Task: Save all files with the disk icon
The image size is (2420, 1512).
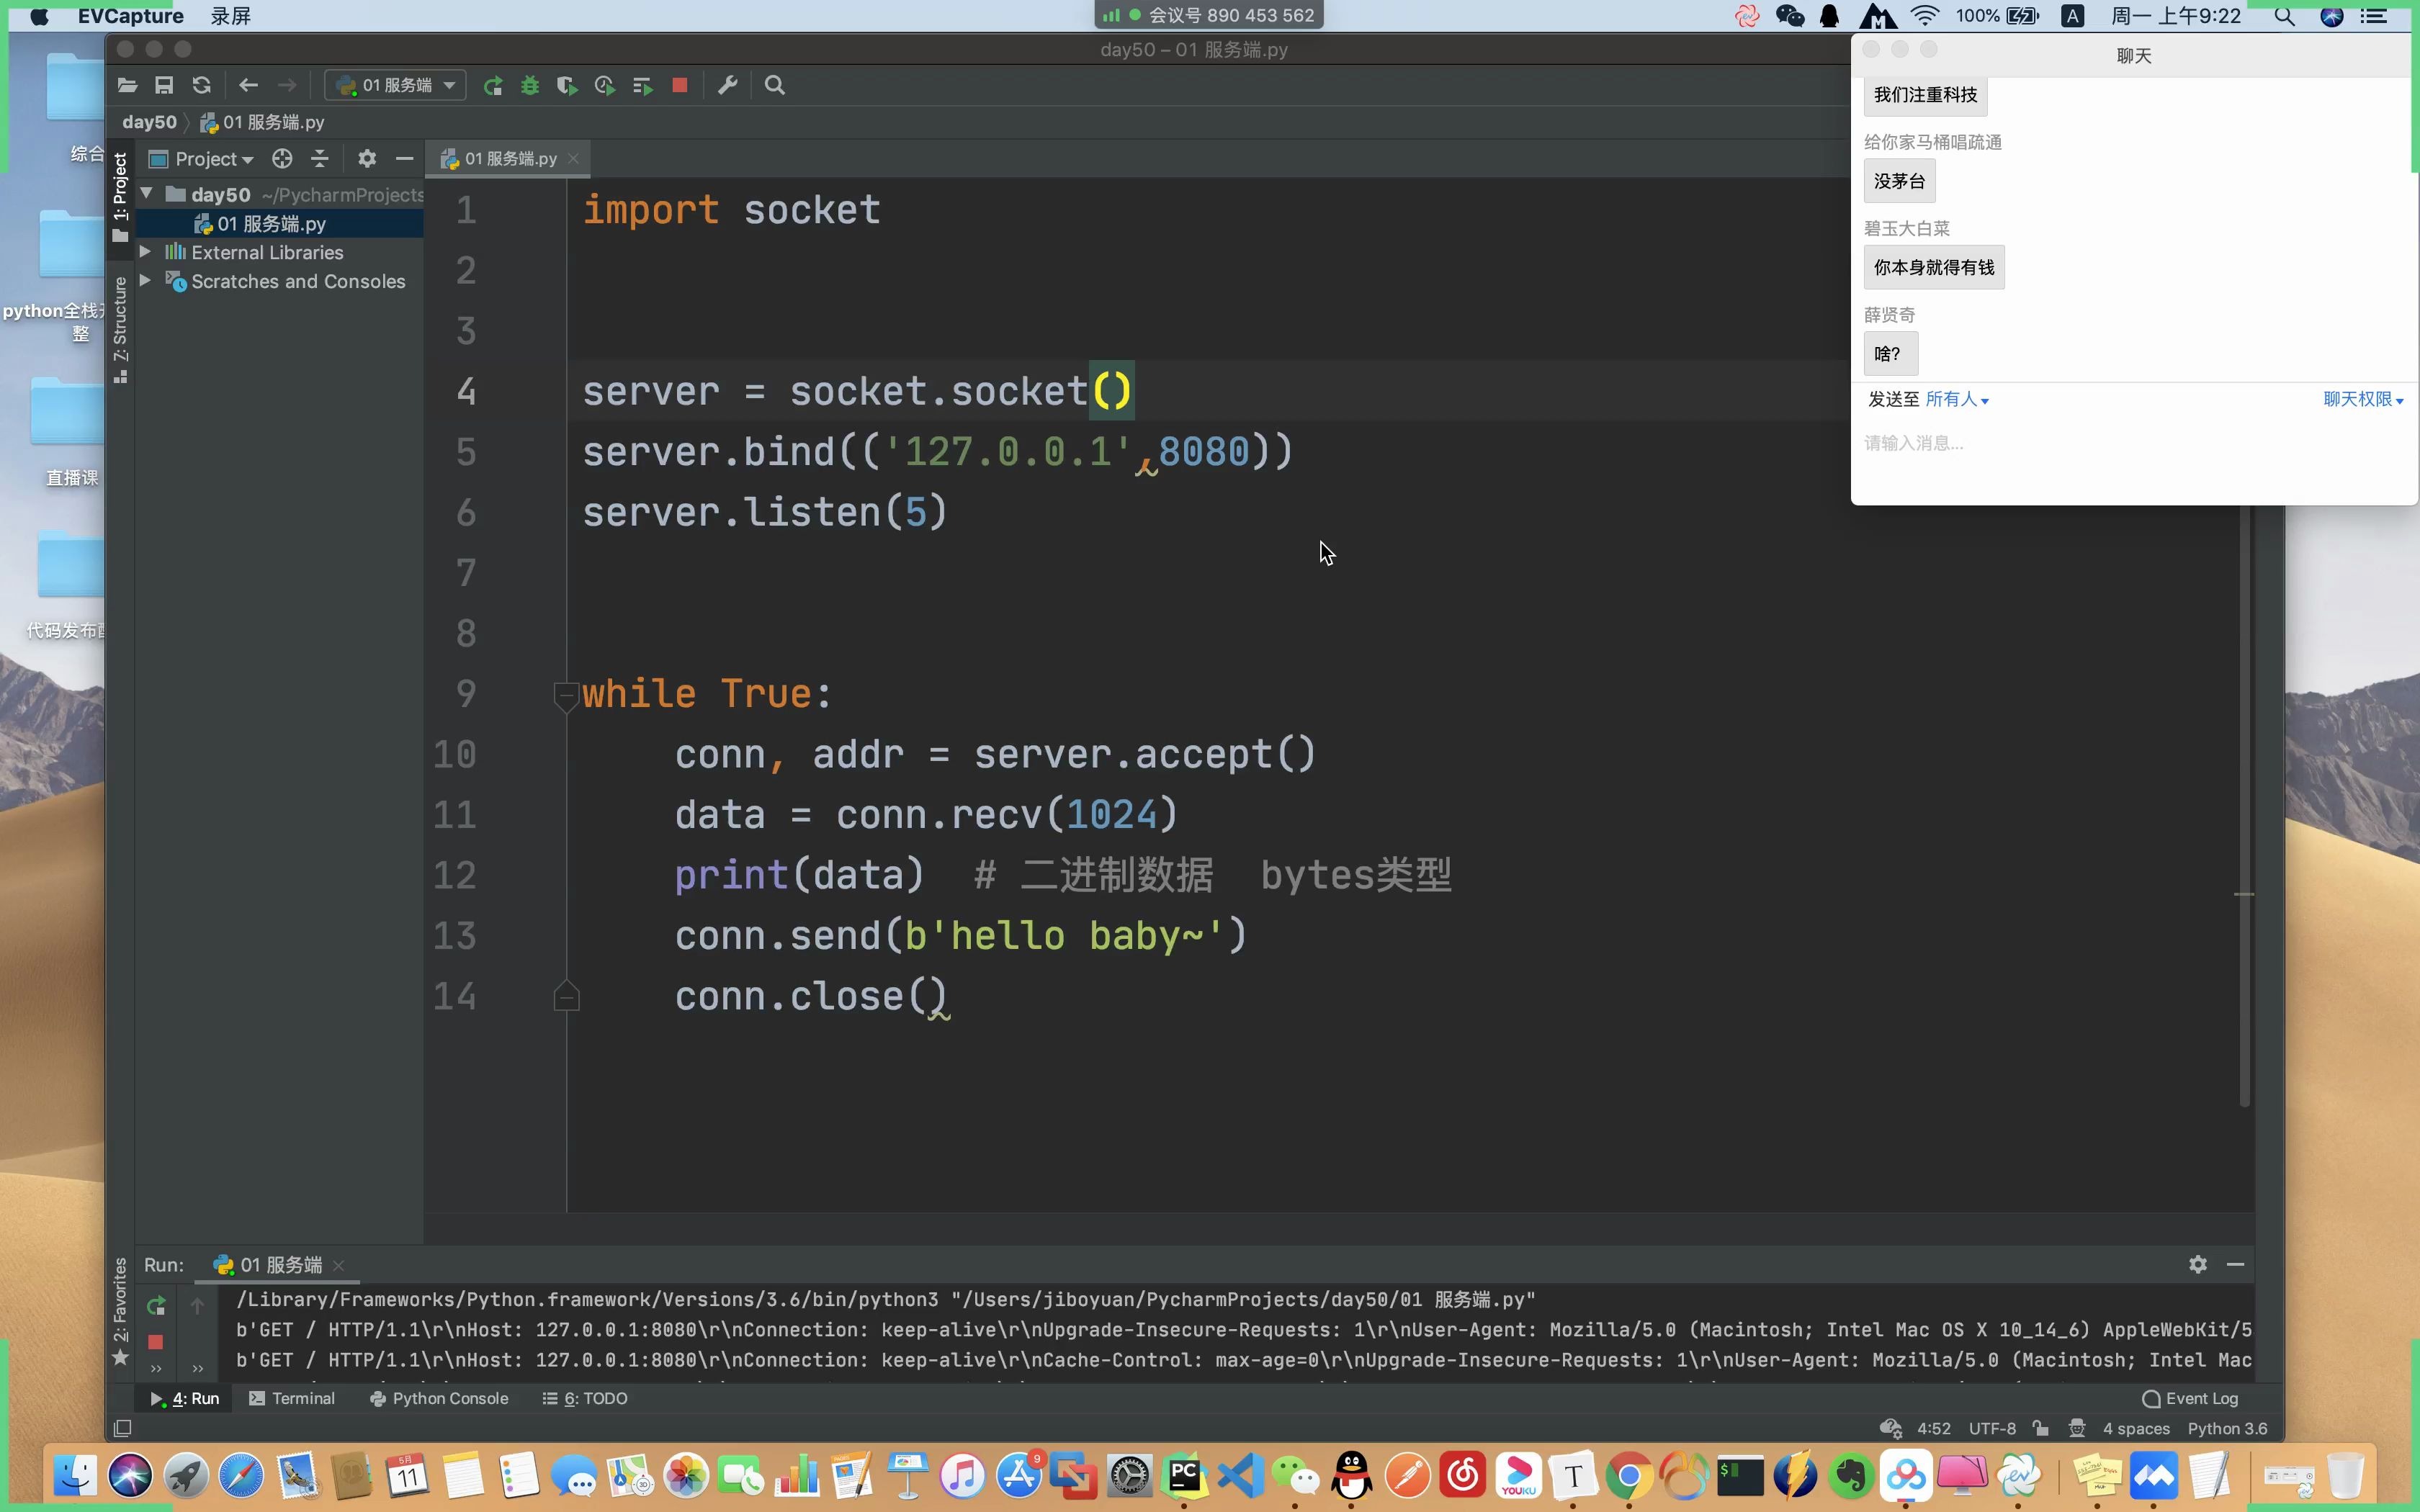Action: [164, 86]
